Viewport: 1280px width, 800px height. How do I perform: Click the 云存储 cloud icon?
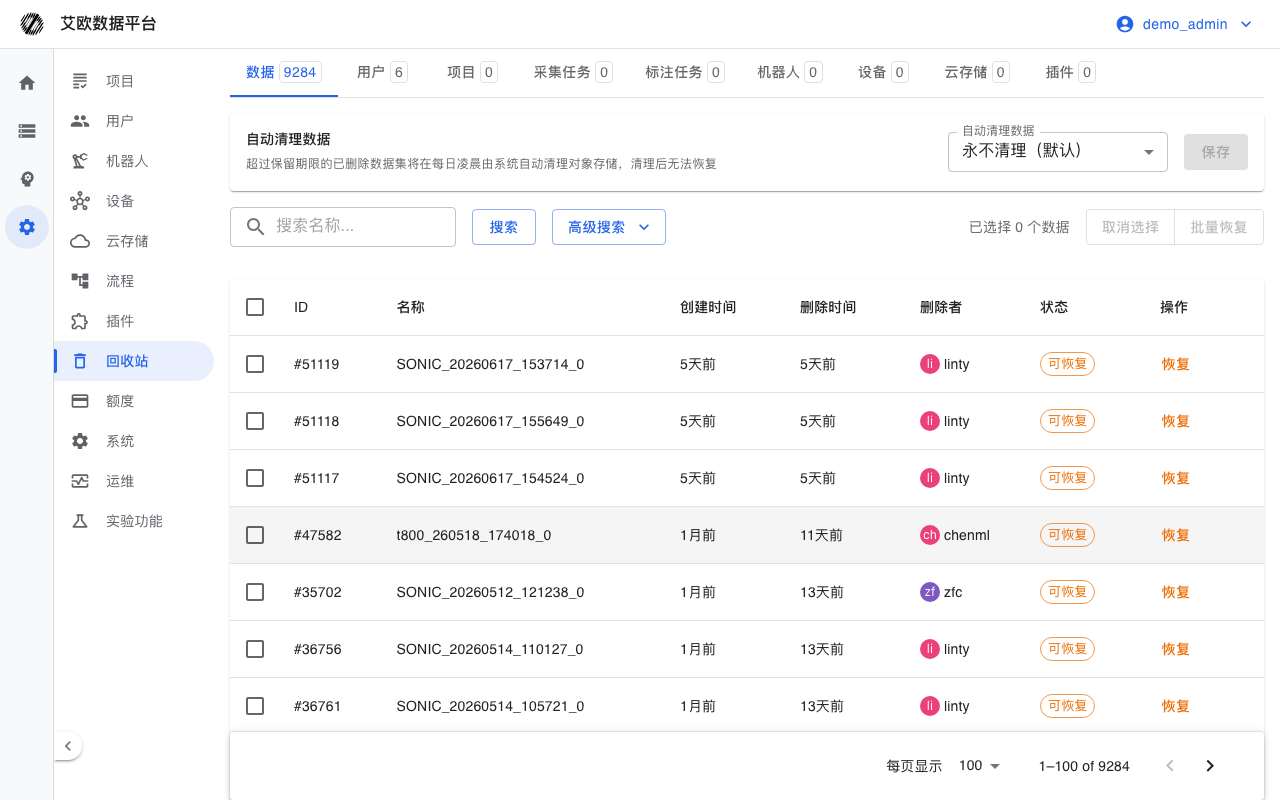pos(80,241)
